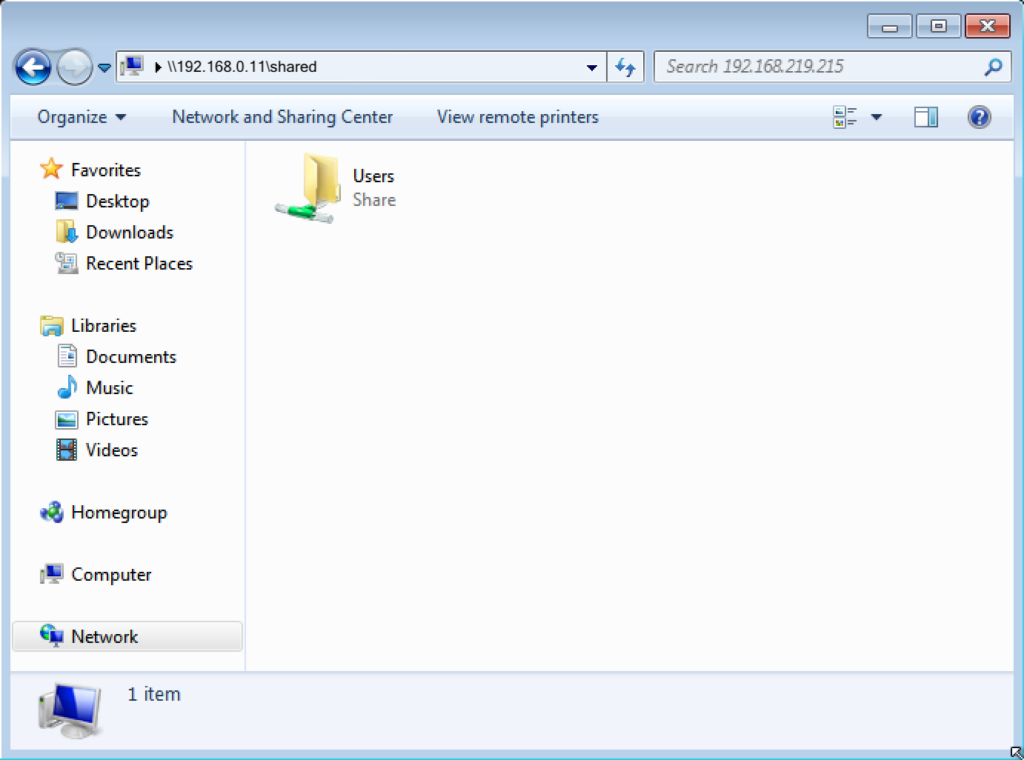Image resolution: width=1024 pixels, height=760 pixels.
Task: Click the greyed Forward arrow button
Action: click(x=74, y=67)
